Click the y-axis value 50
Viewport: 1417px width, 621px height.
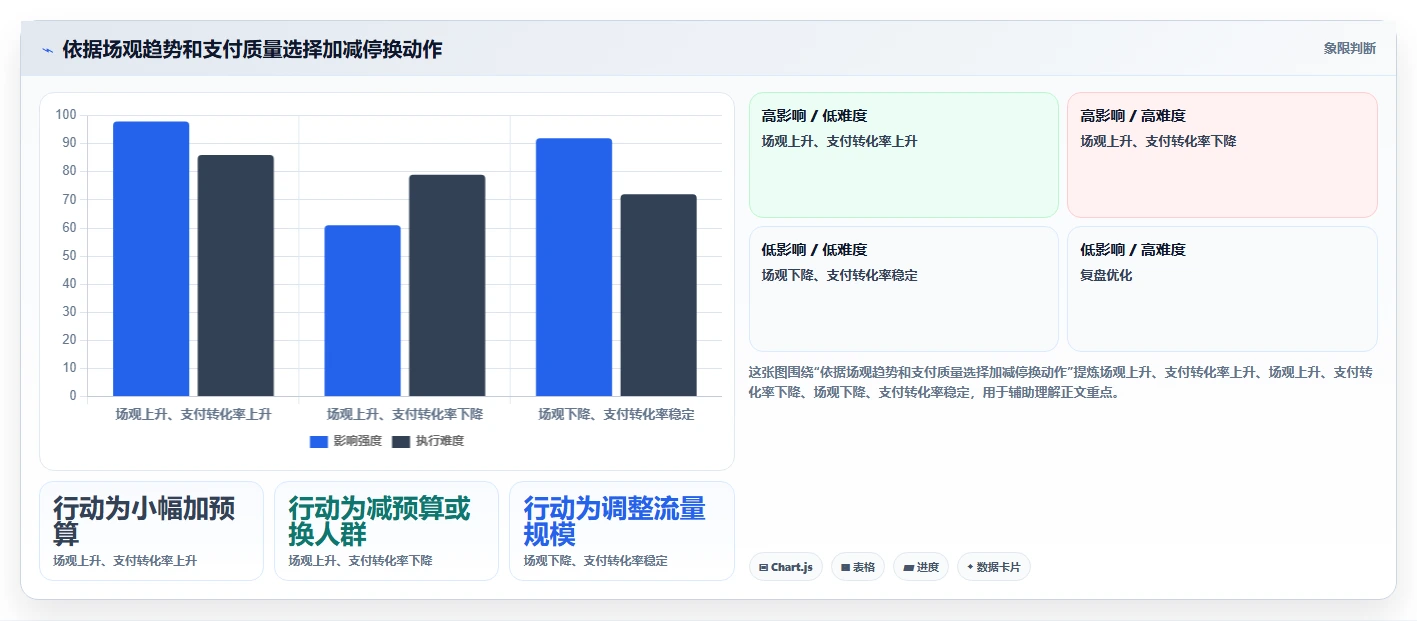(69, 256)
